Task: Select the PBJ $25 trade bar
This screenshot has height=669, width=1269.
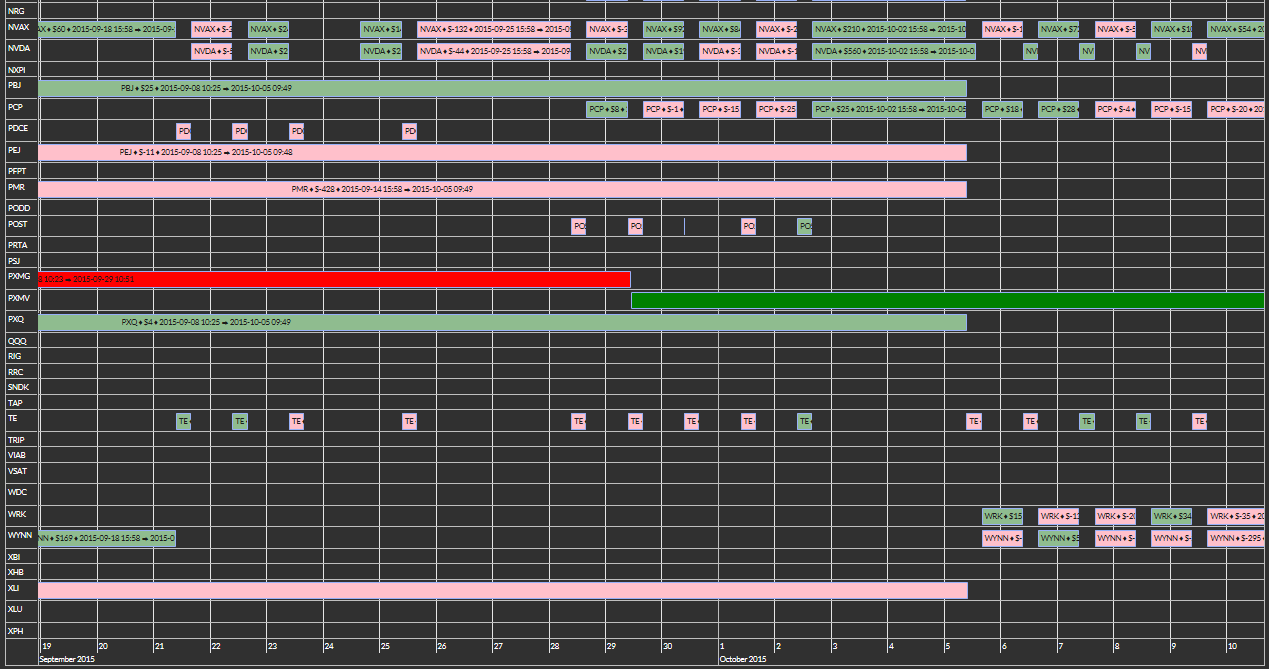Action: pyautogui.click(x=503, y=89)
